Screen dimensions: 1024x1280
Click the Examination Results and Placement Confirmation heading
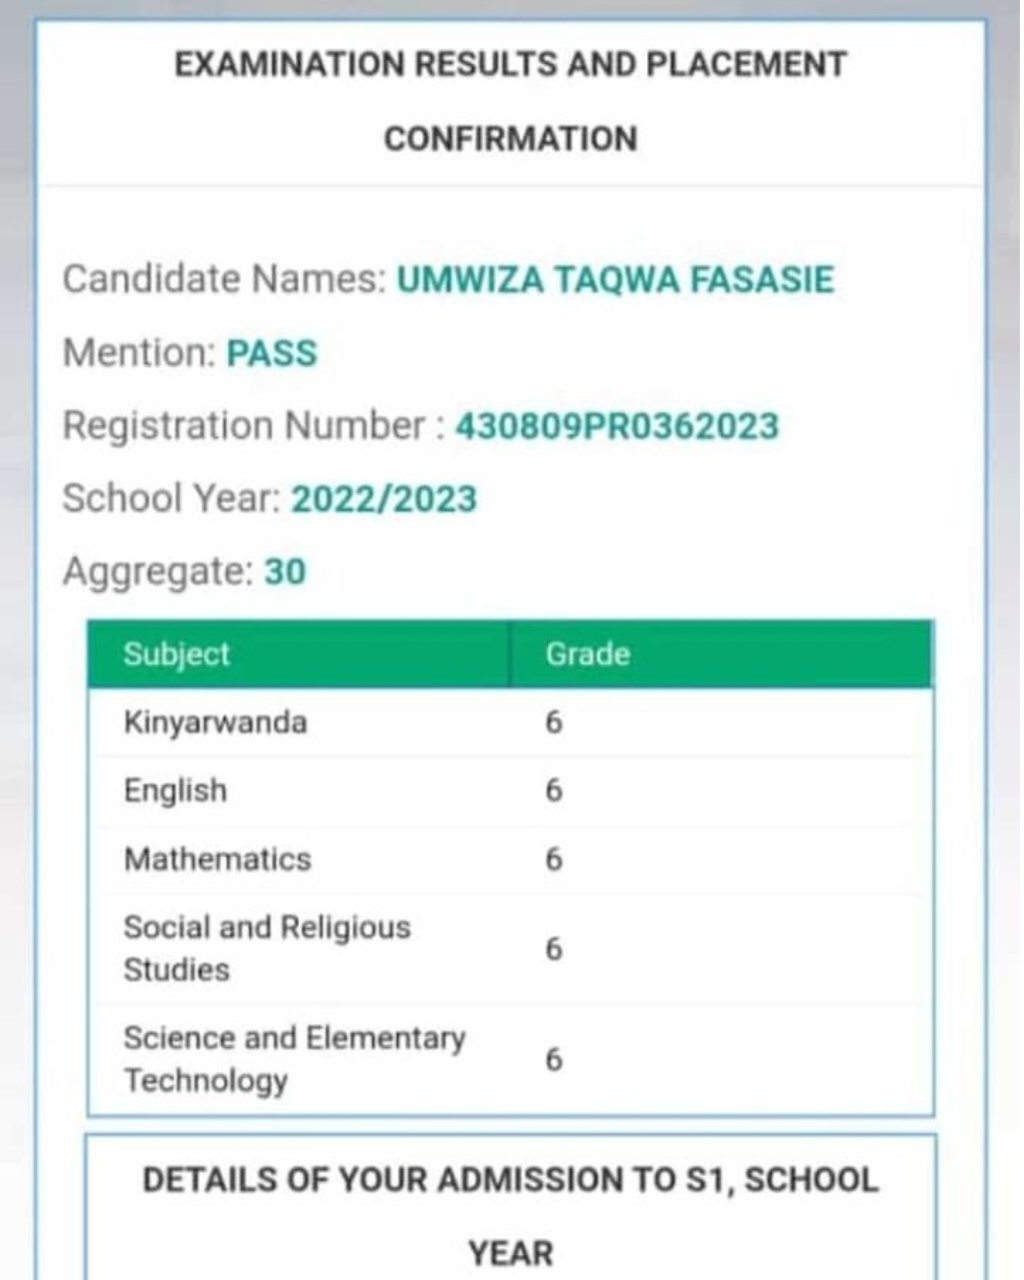(511, 101)
